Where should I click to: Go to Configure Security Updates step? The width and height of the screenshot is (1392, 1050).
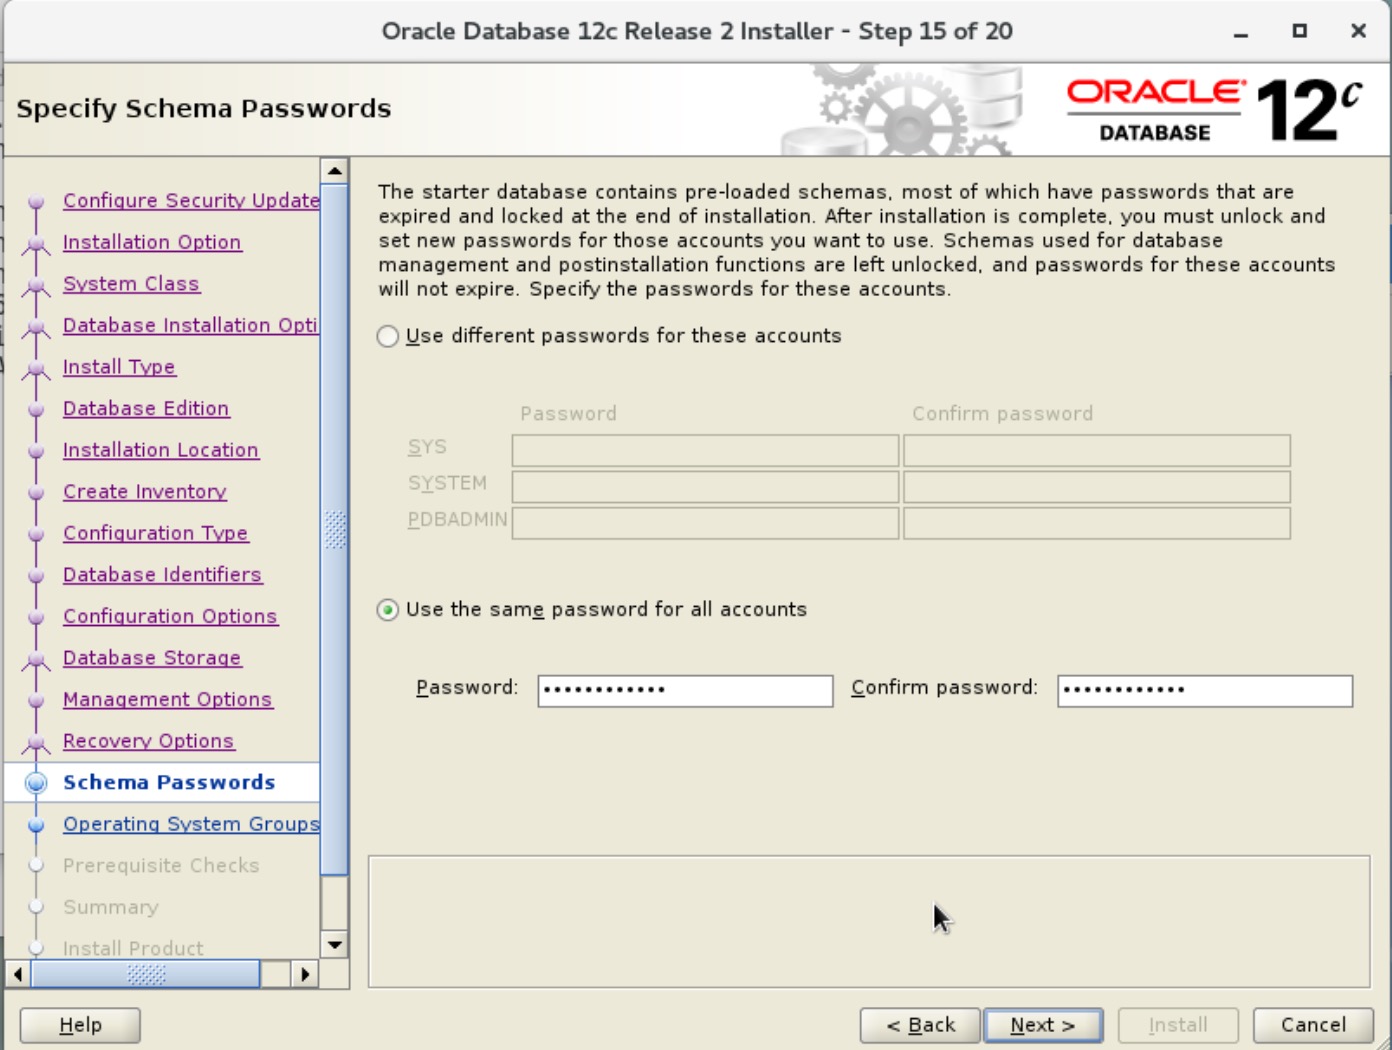191,201
